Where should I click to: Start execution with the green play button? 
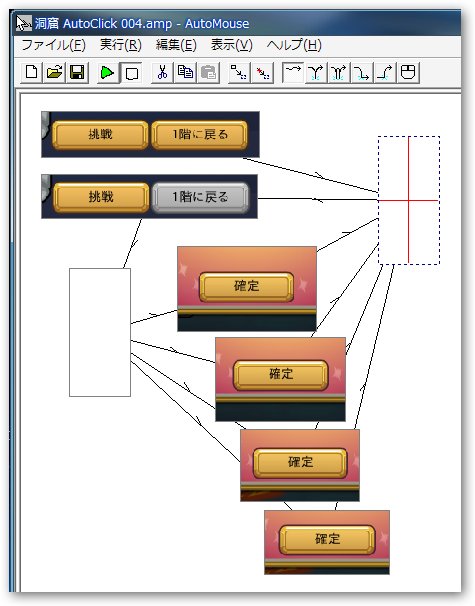107,72
